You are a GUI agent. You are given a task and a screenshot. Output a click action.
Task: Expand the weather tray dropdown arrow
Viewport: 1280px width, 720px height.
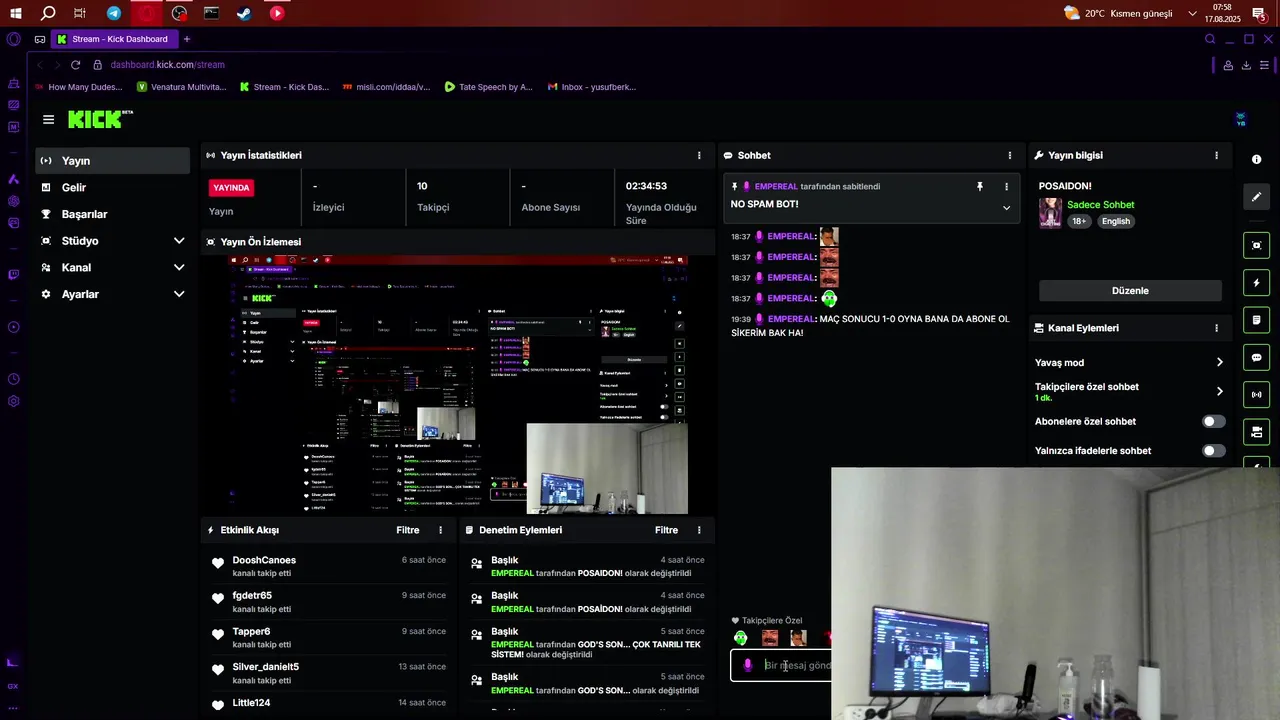click(1192, 13)
